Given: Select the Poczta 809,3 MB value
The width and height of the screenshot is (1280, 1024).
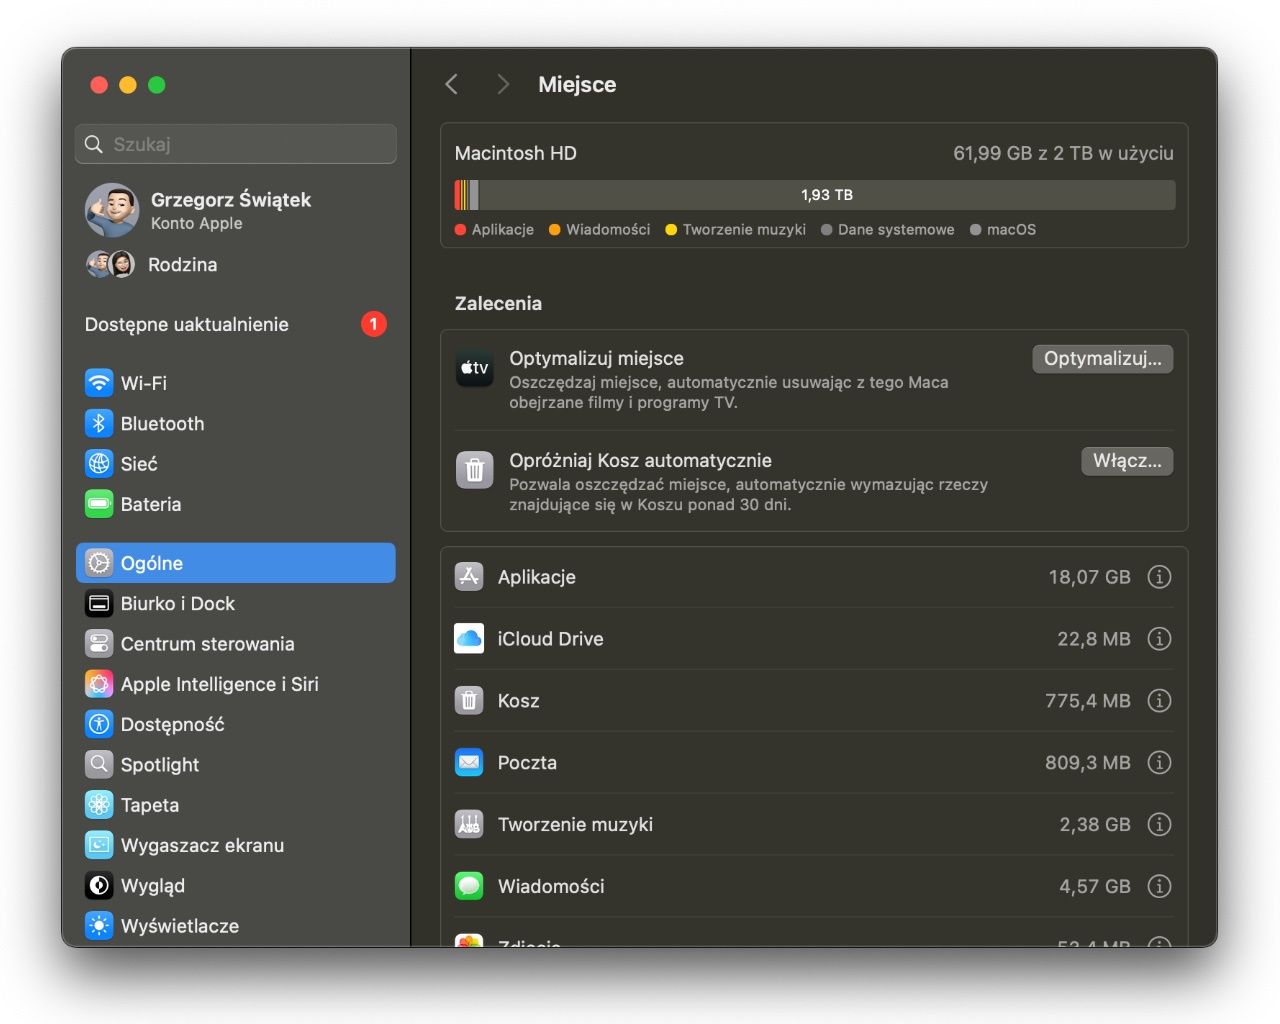Looking at the screenshot, I should pyautogui.click(x=1088, y=763).
